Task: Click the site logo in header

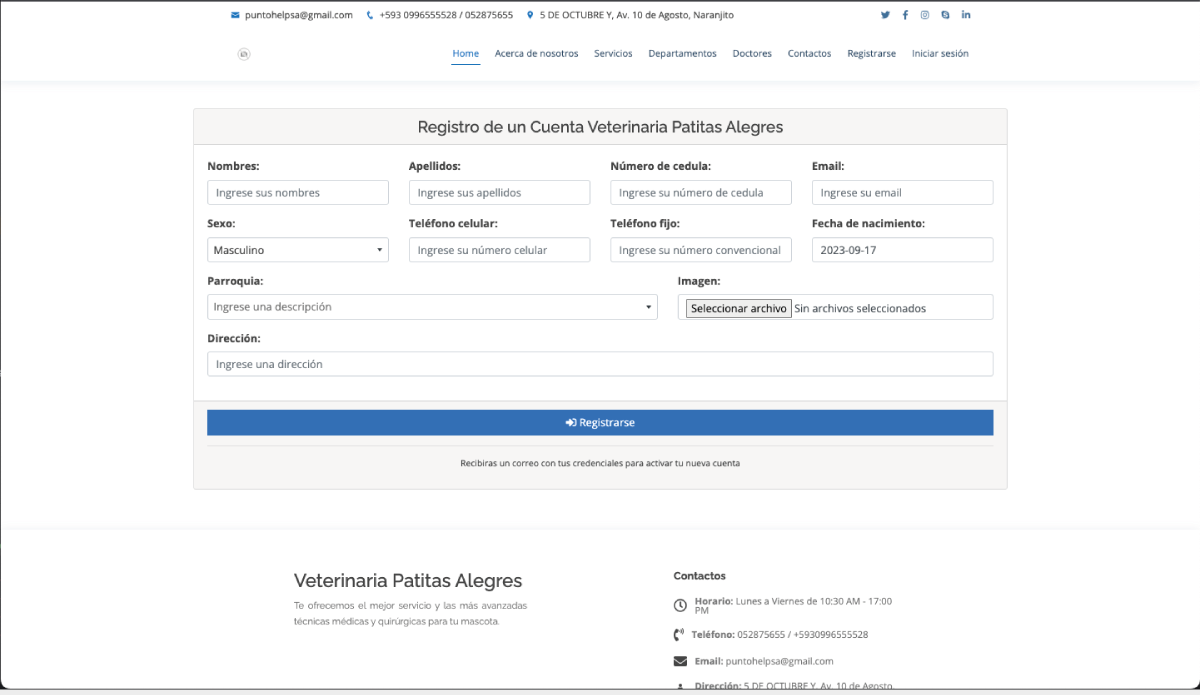Action: [x=243, y=54]
